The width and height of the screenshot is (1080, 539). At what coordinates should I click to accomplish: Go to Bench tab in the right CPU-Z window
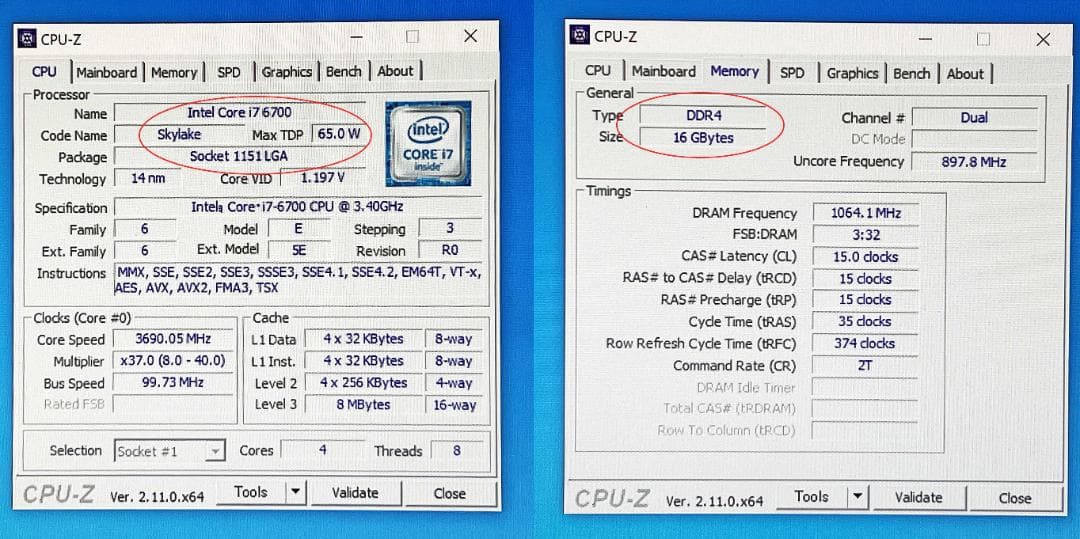(911, 74)
